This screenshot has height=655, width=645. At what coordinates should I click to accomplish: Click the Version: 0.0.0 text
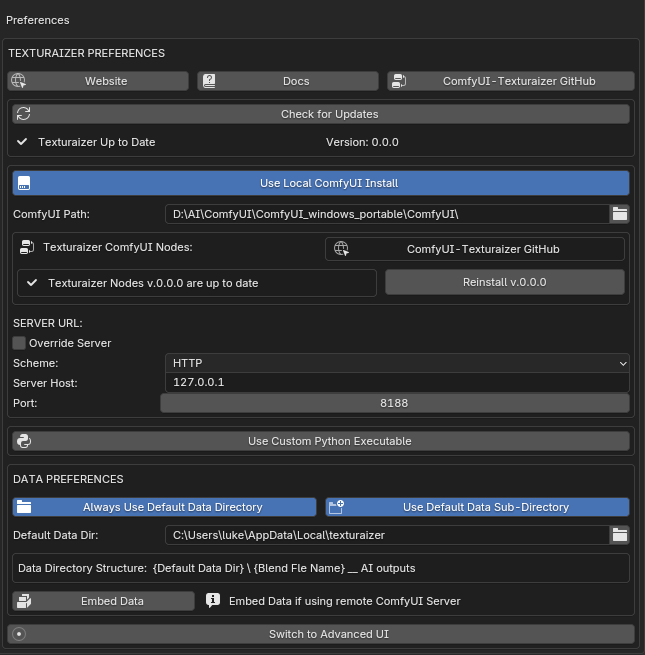(362, 142)
